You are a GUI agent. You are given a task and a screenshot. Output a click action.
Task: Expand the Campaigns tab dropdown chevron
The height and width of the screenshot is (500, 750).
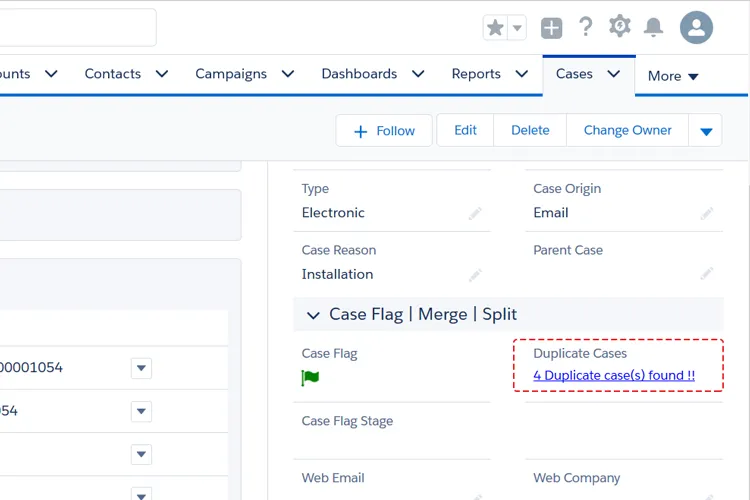[288, 74]
